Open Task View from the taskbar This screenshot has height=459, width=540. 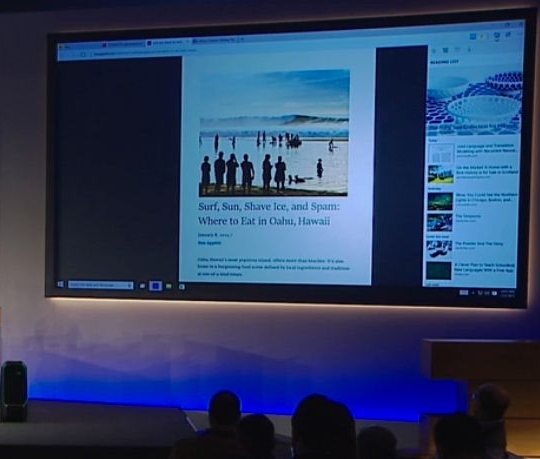(142, 286)
